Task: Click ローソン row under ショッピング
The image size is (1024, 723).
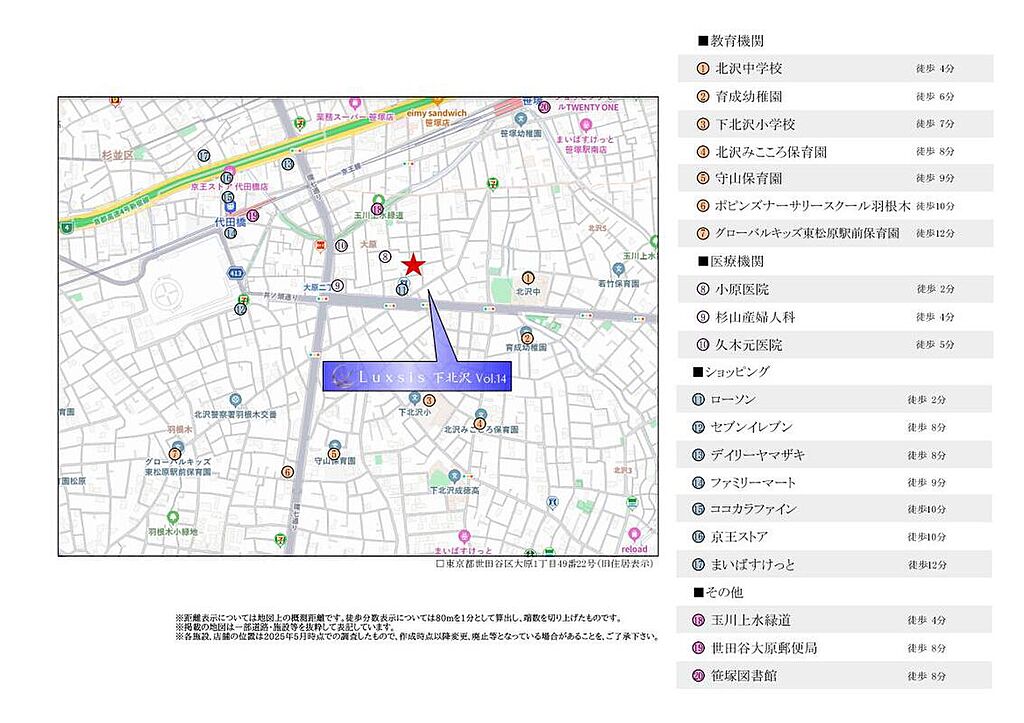Action: coord(834,399)
